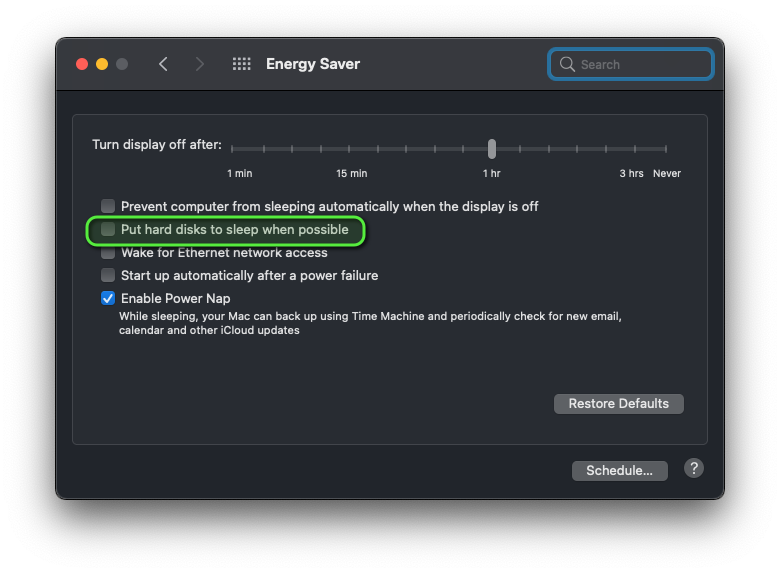Check Start up automatically after power failure
Image resolution: width=780 pixels, height=573 pixels.
[x=108, y=275]
